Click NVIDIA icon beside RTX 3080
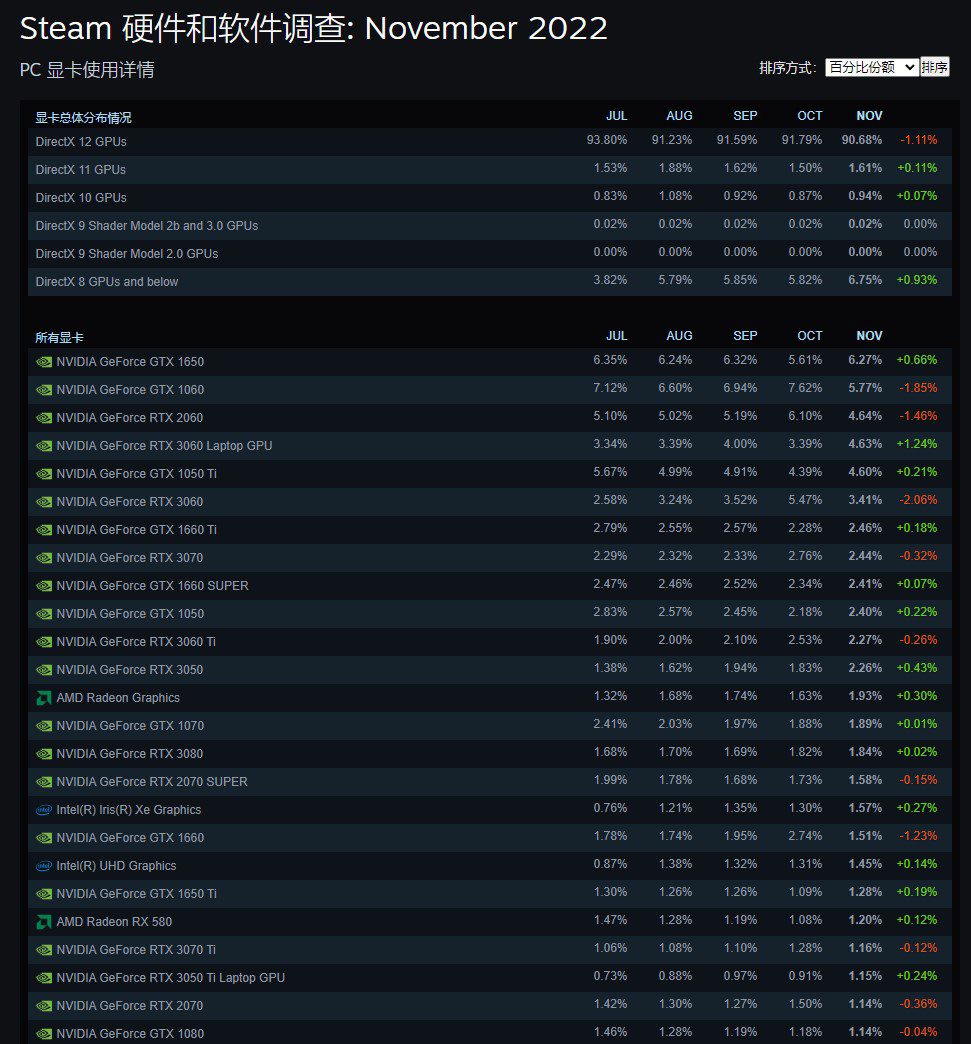This screenshot has width=971, height=1044. [x=44, y=754]
